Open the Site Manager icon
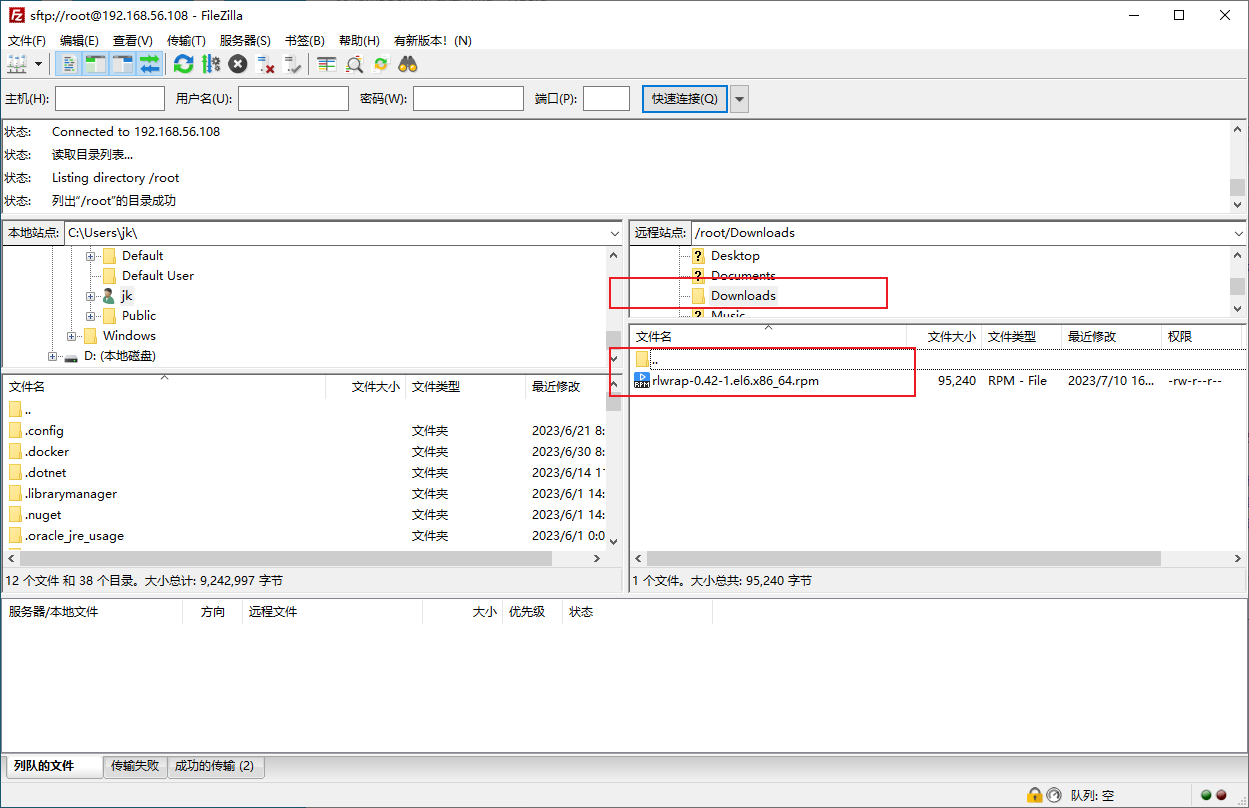This screenshot has width=1249, height=808. point(18,64)
